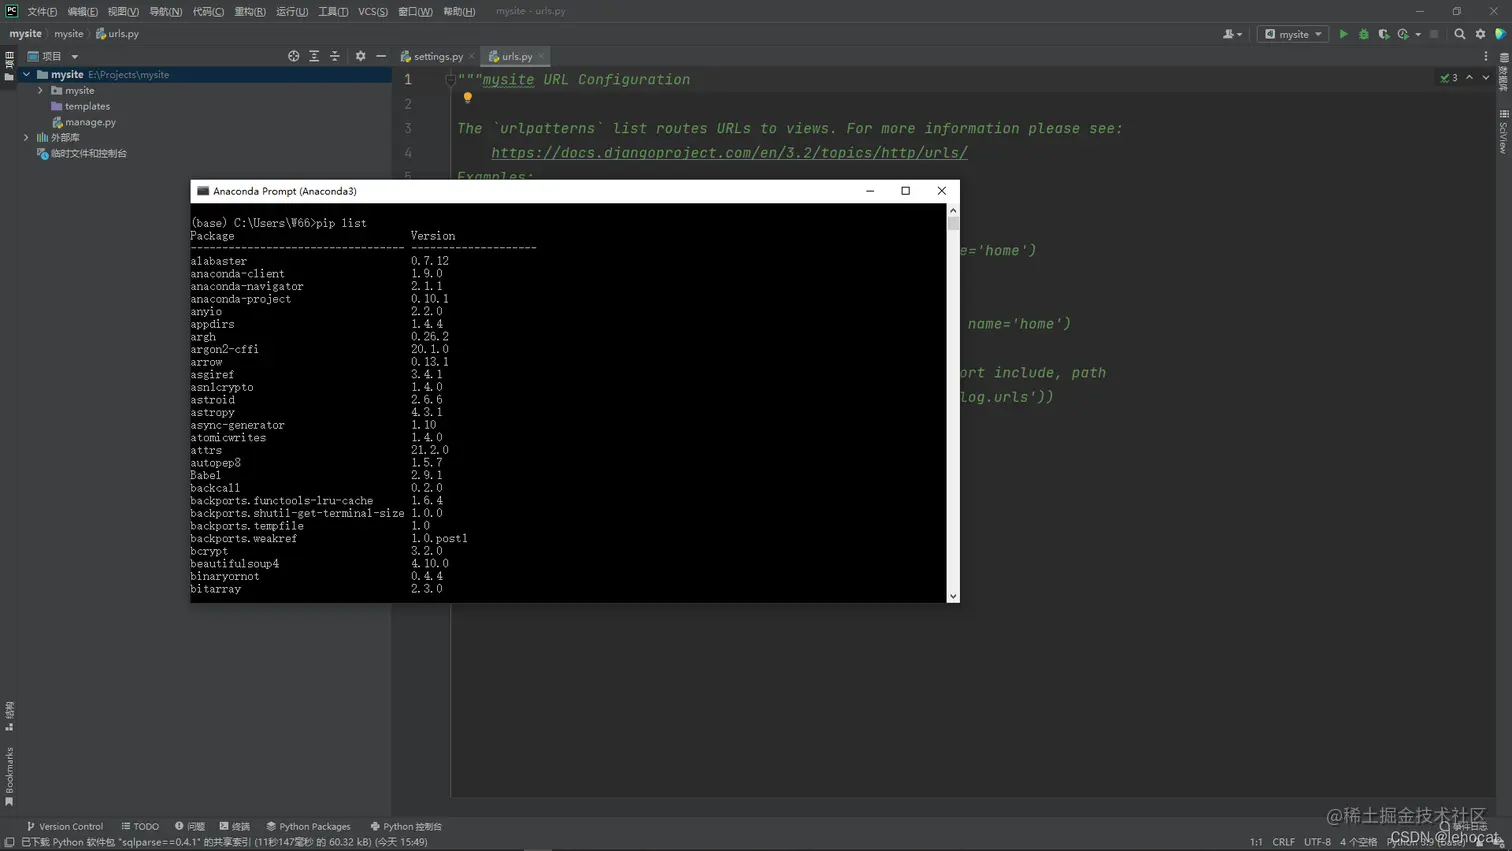Start debugging with the green bug icon
1512x851 pixels.
1363,34
